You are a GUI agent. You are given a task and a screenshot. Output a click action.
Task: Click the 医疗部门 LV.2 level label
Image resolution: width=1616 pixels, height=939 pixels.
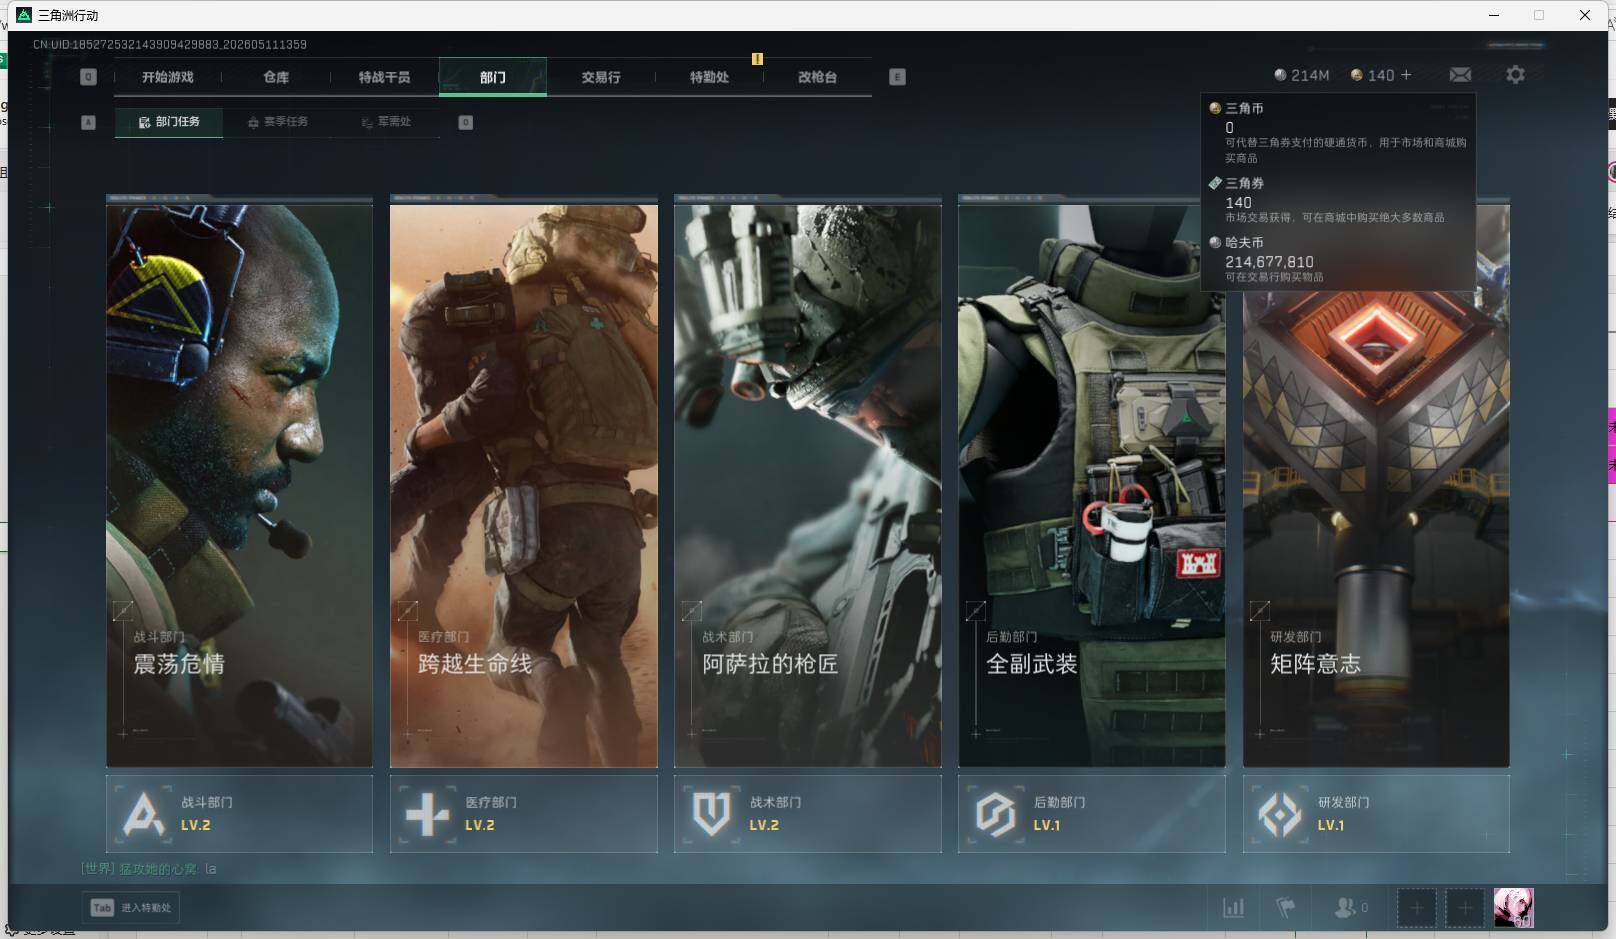tap(480, 826)
